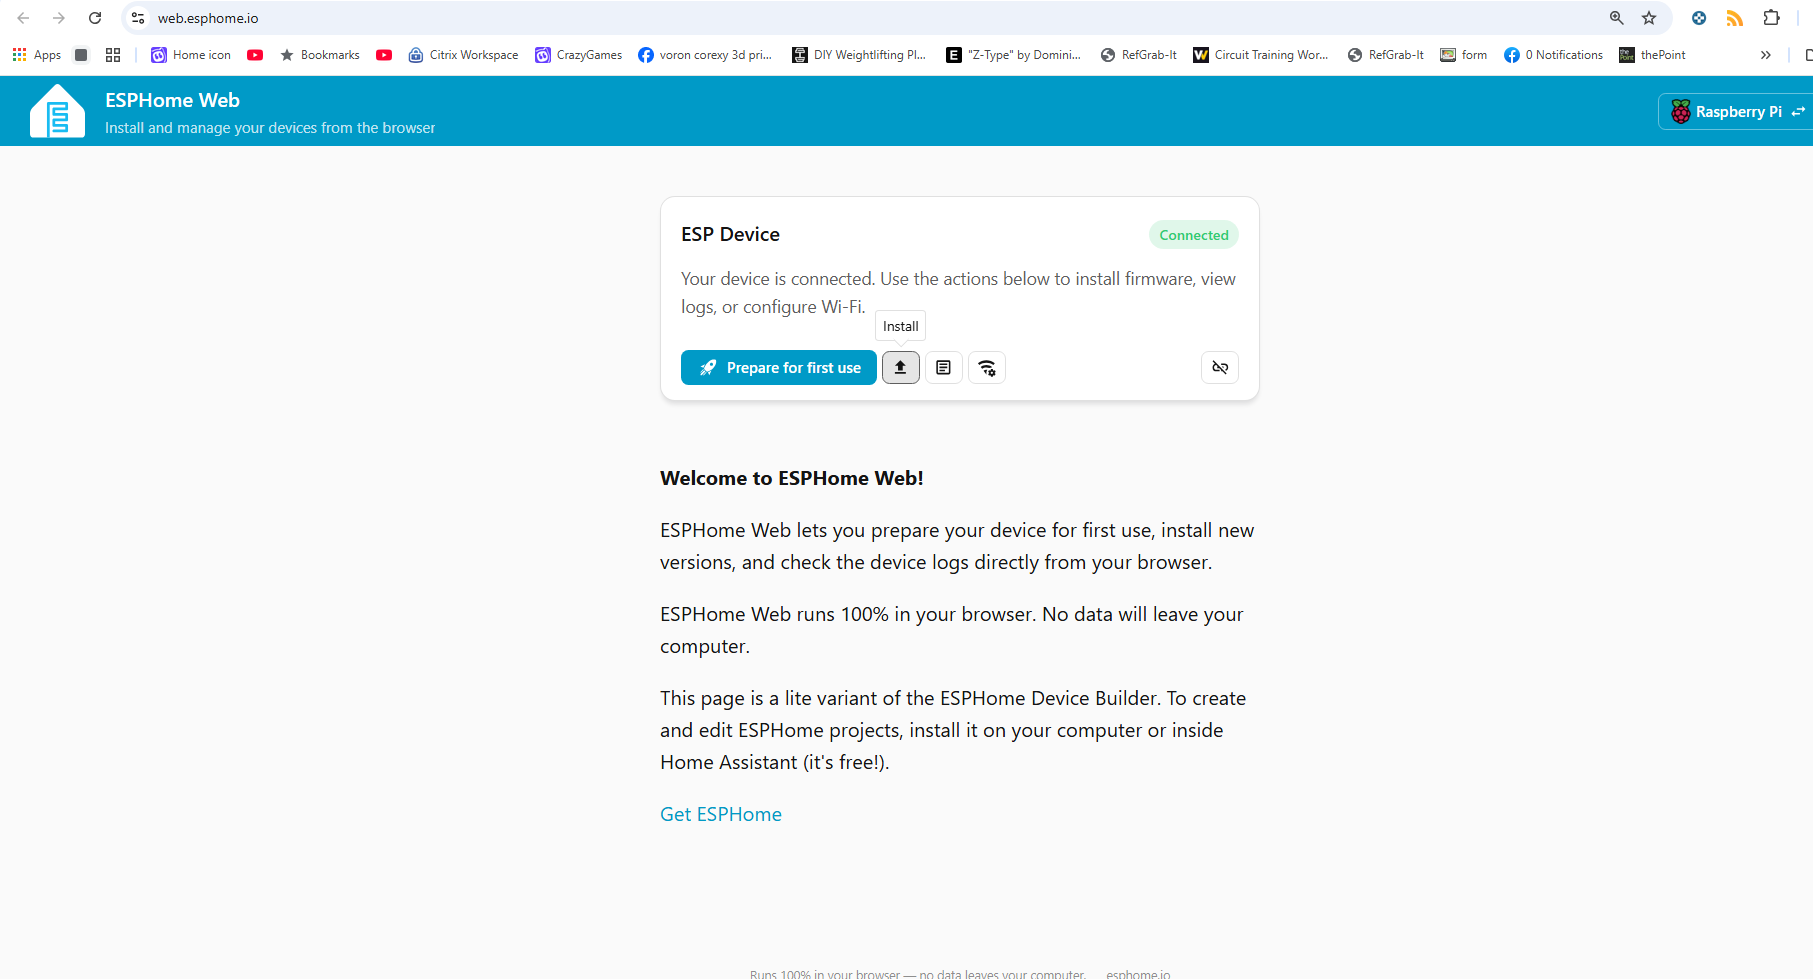Viewport: 1813px width, 979px height.
Task: Open Z-Type by Dominic bookmark
Action: click(x=1014, y=55)
